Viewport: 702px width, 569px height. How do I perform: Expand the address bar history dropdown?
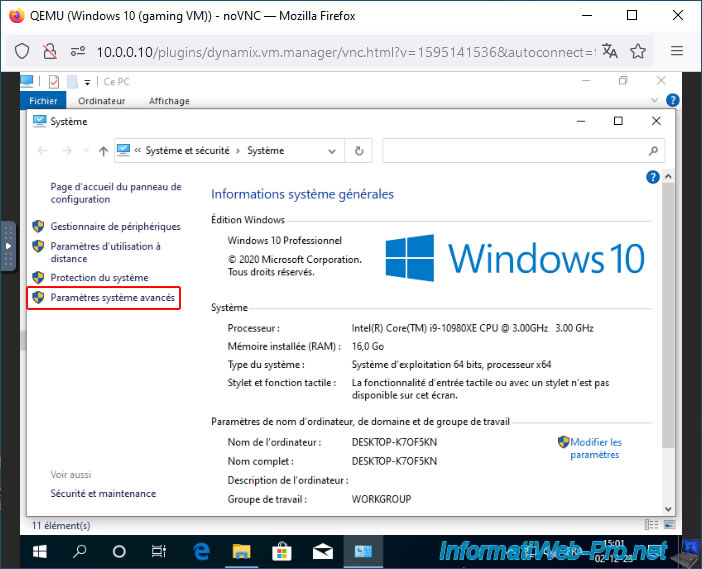point(332,151)
